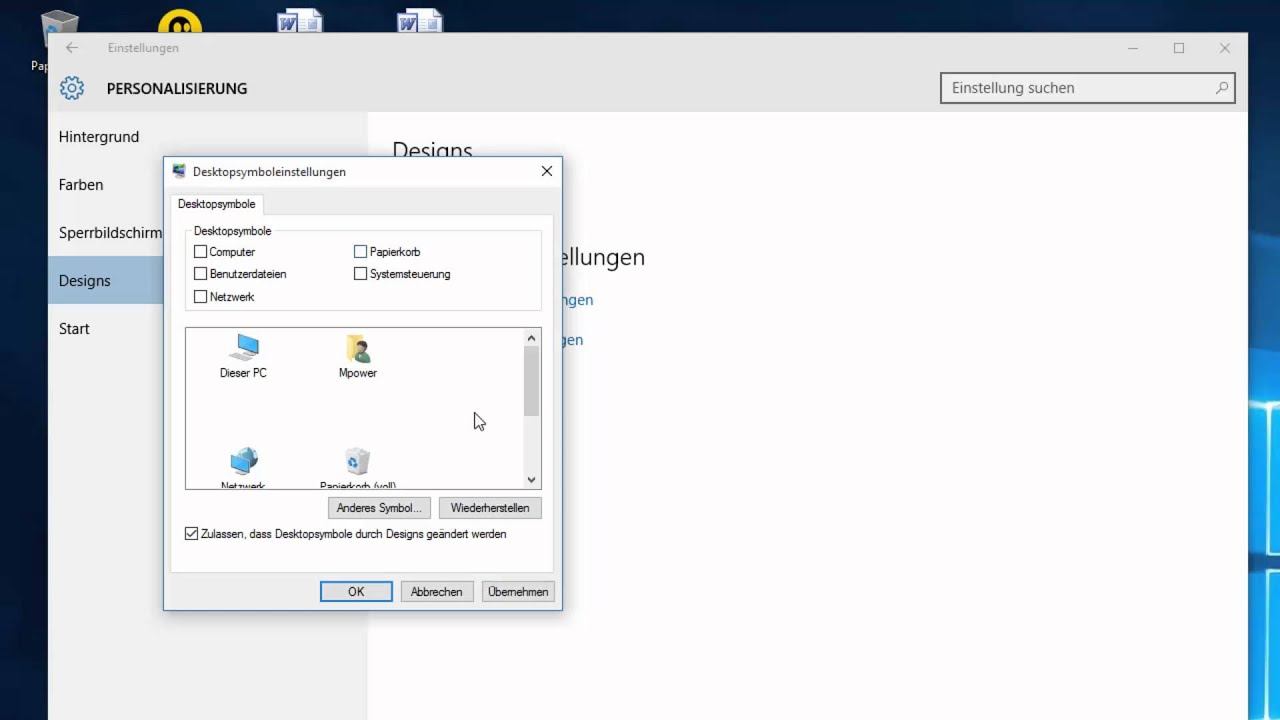This screenshot has width=1280, height=720.
Task: Click the Abbrechen button
Action: coord(437,592)
